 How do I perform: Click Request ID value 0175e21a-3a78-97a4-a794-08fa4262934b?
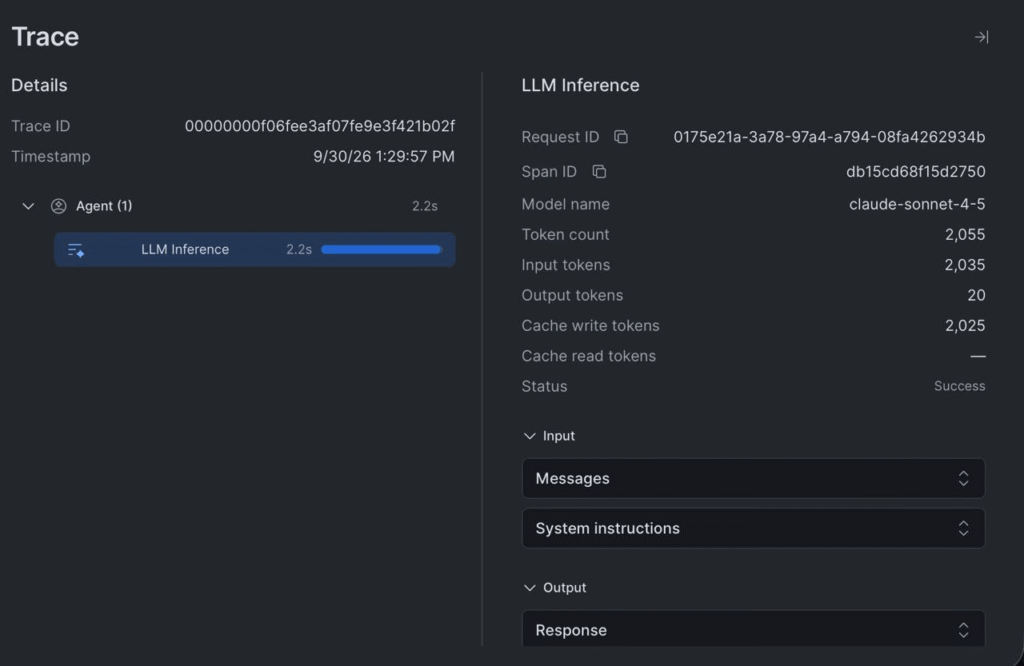(x=829, y=137)
